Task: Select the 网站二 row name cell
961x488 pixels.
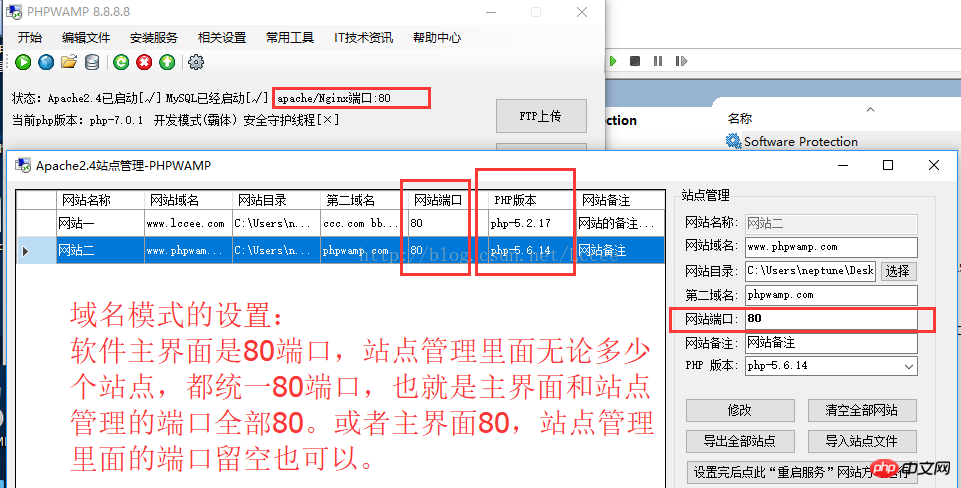Action: pyautogui.click(x=101, y=250)
